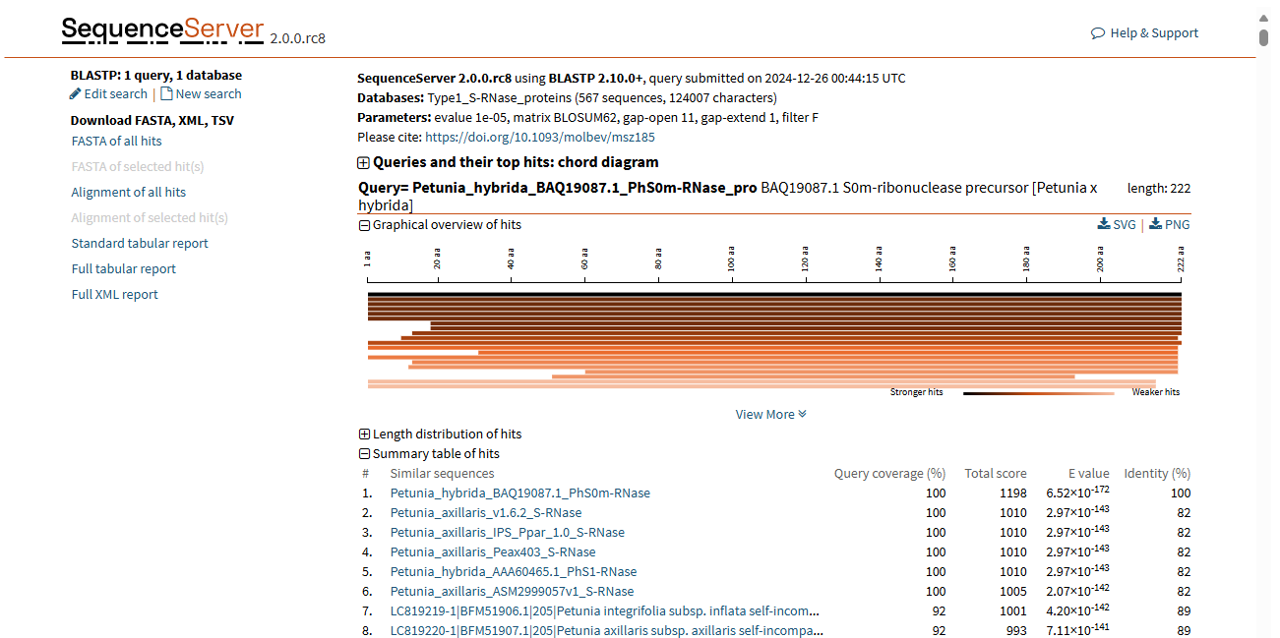1280x638 pixels.
Task: Expand Length distribution of hits
Action: (364, 435)
